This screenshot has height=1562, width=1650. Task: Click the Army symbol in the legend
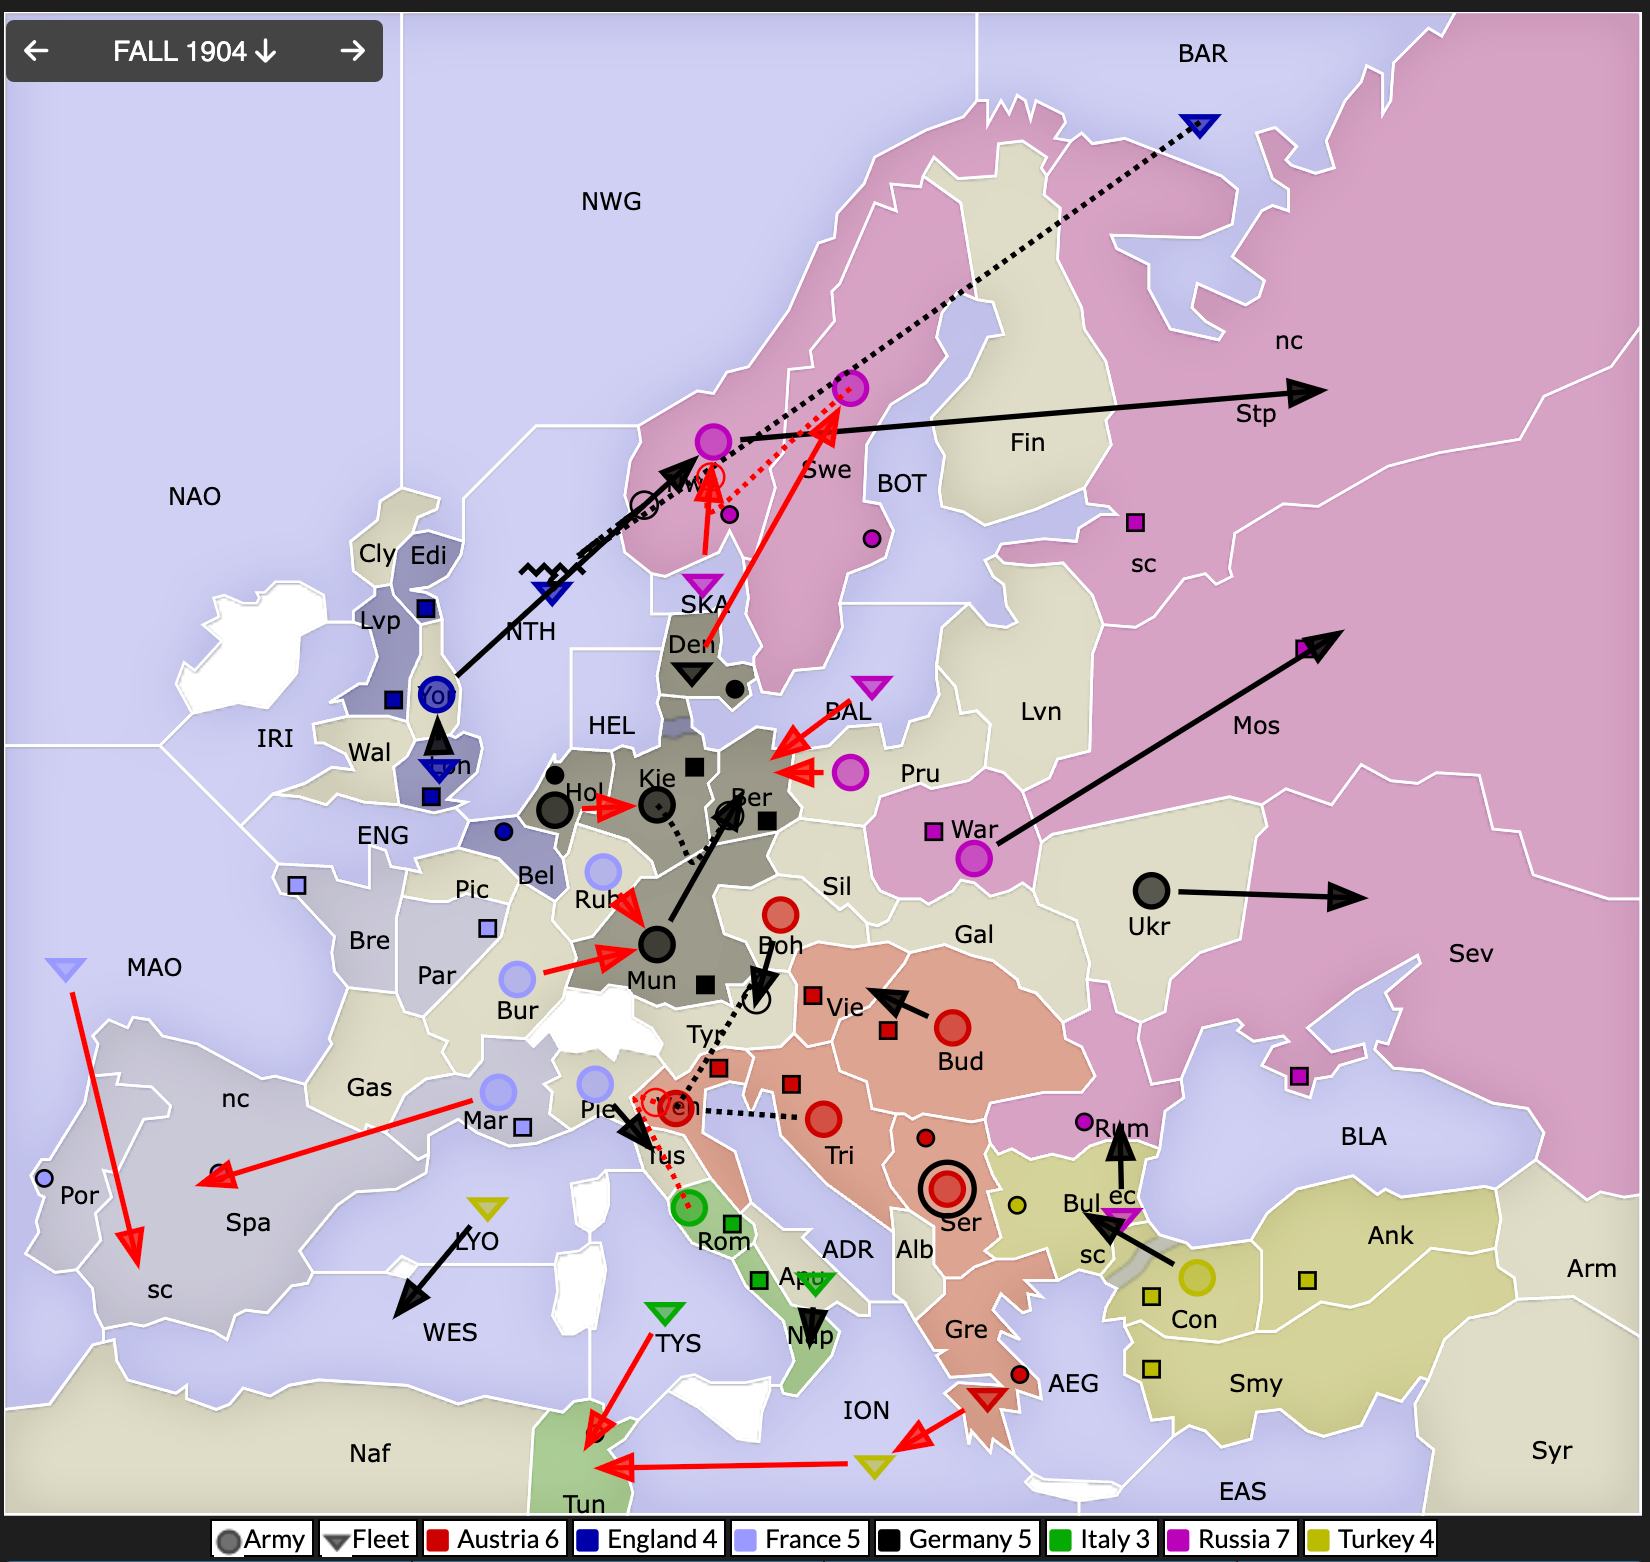point(229,1540)
